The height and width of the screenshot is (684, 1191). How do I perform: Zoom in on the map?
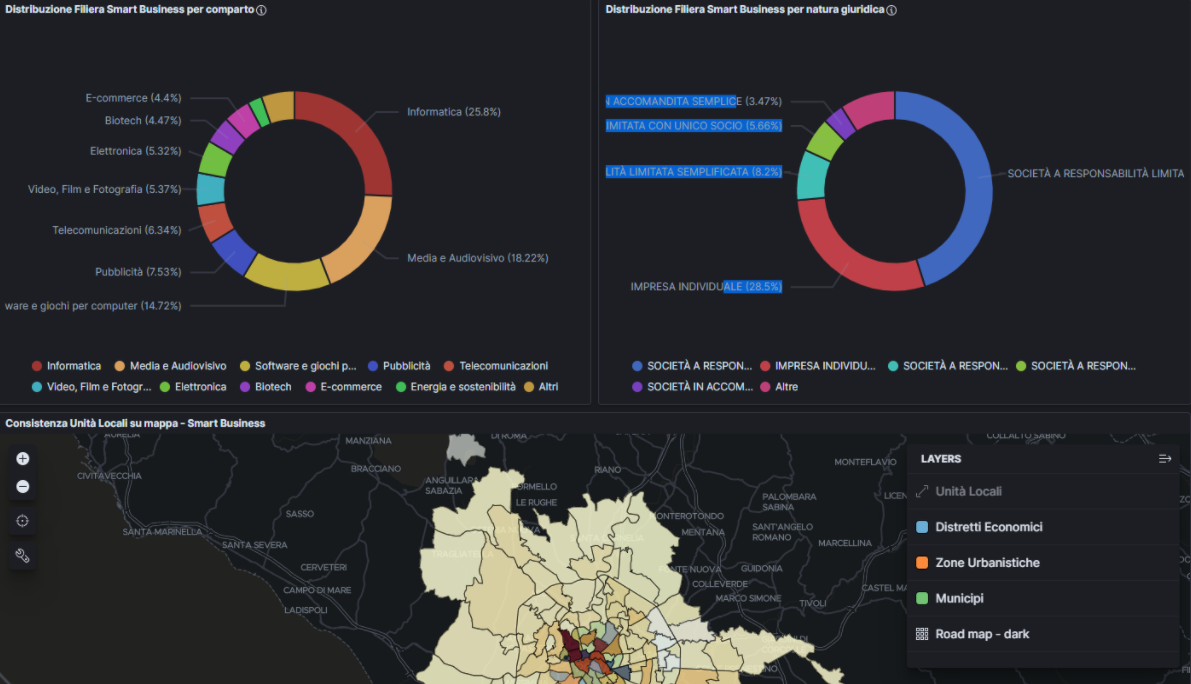[x=22, y=458]
